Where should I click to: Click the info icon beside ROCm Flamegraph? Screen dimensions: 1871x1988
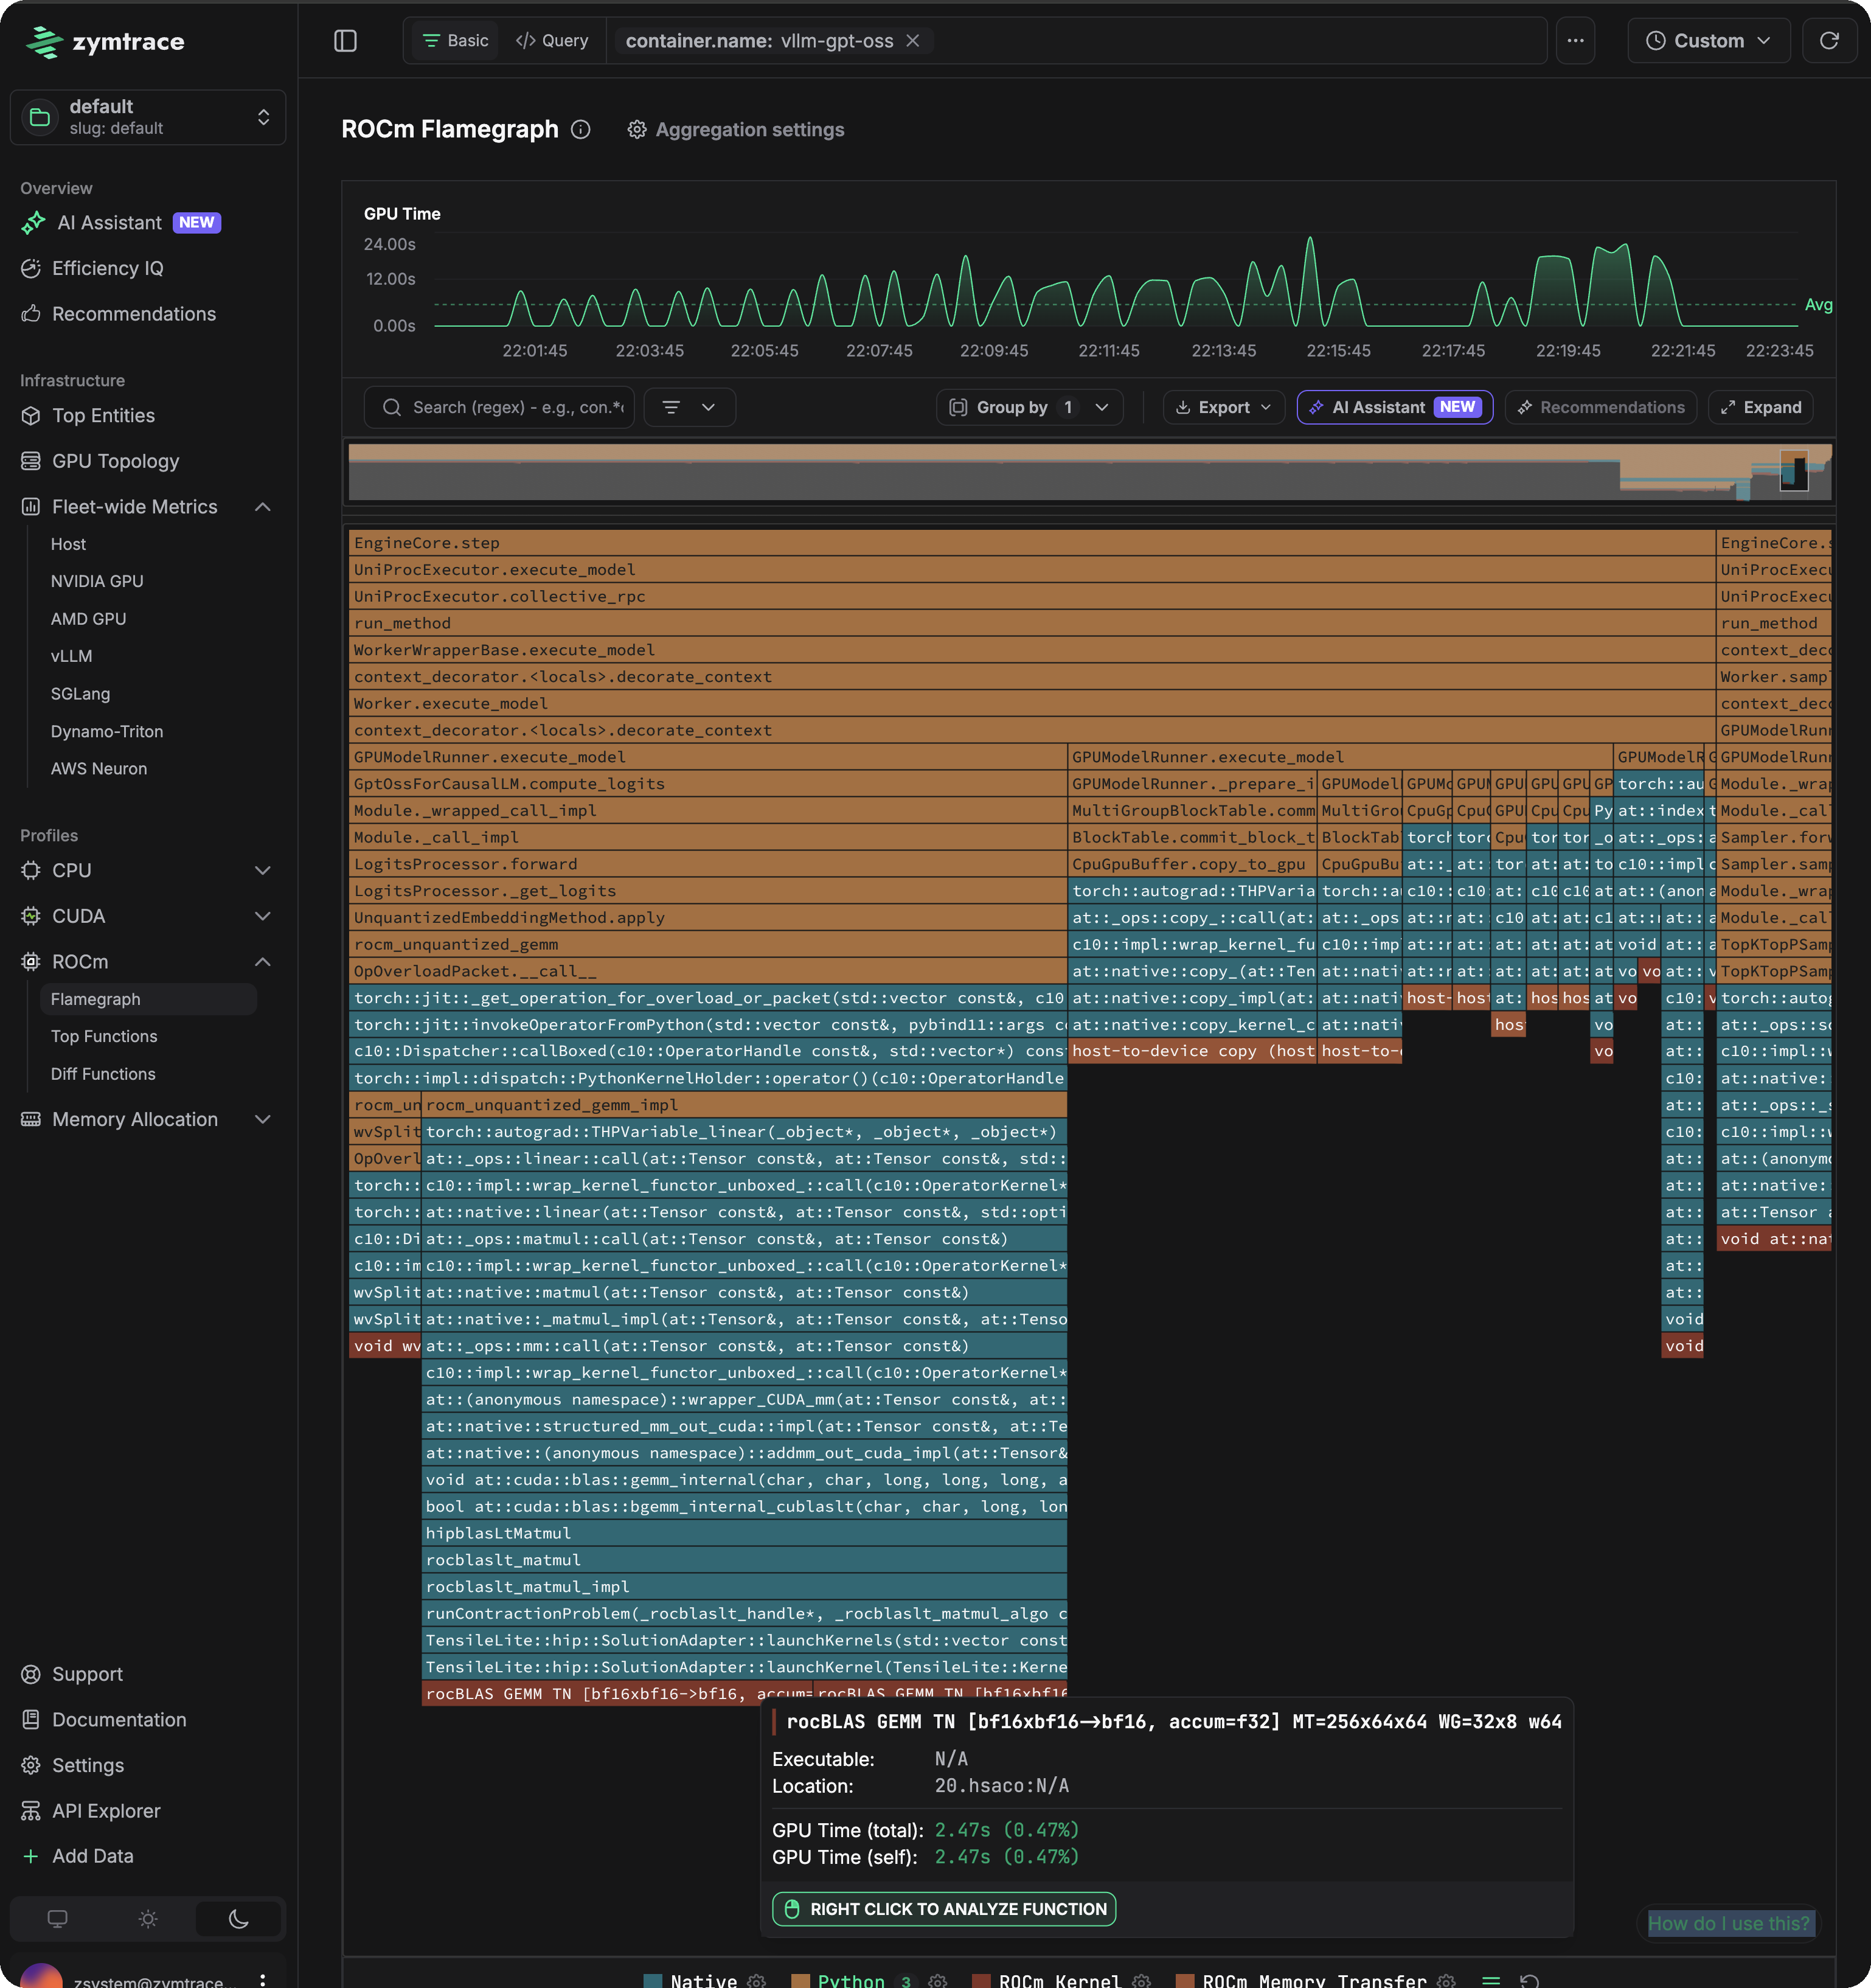pyautogui.click(x=581, y=130)
